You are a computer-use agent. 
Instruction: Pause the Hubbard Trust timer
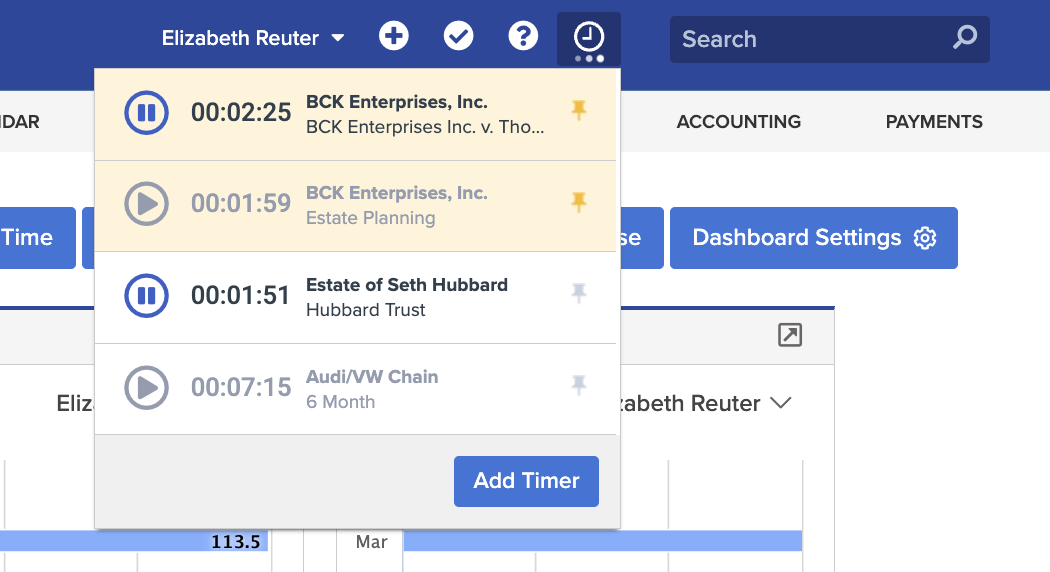tap(146, 295)
